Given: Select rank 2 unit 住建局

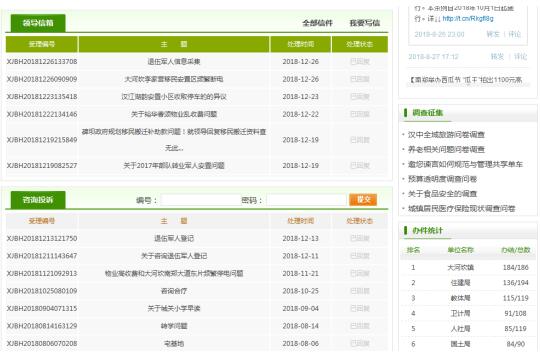Looking at the screenshot, I should pos(460,283).
